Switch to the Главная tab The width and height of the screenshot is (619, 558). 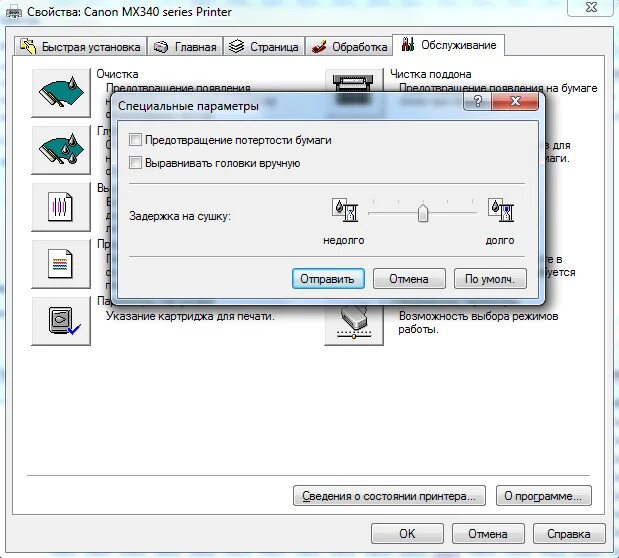coord(185,47)
